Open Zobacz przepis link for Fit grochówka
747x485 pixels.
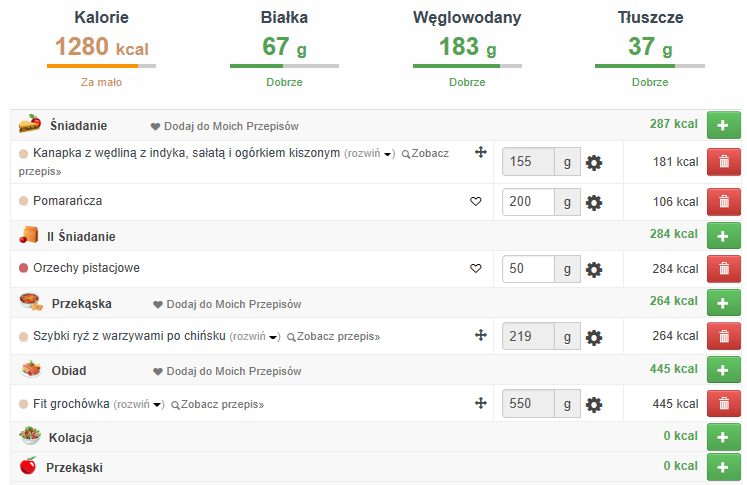217,405
